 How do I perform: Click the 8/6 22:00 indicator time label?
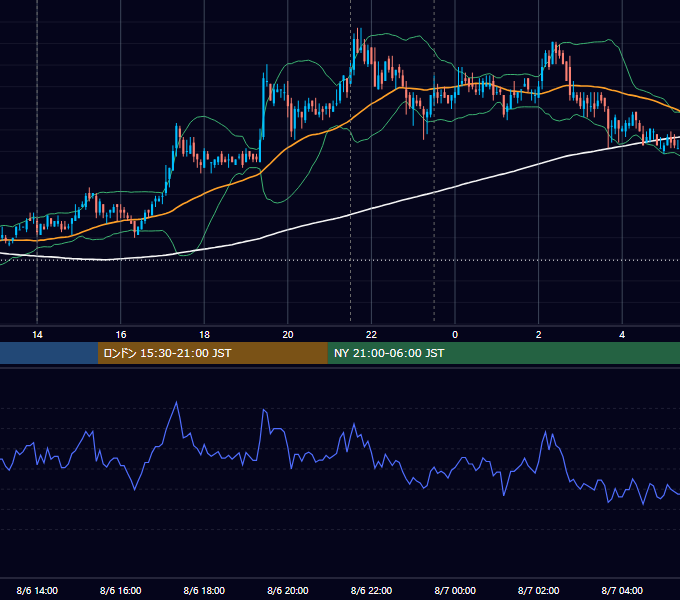371,590
